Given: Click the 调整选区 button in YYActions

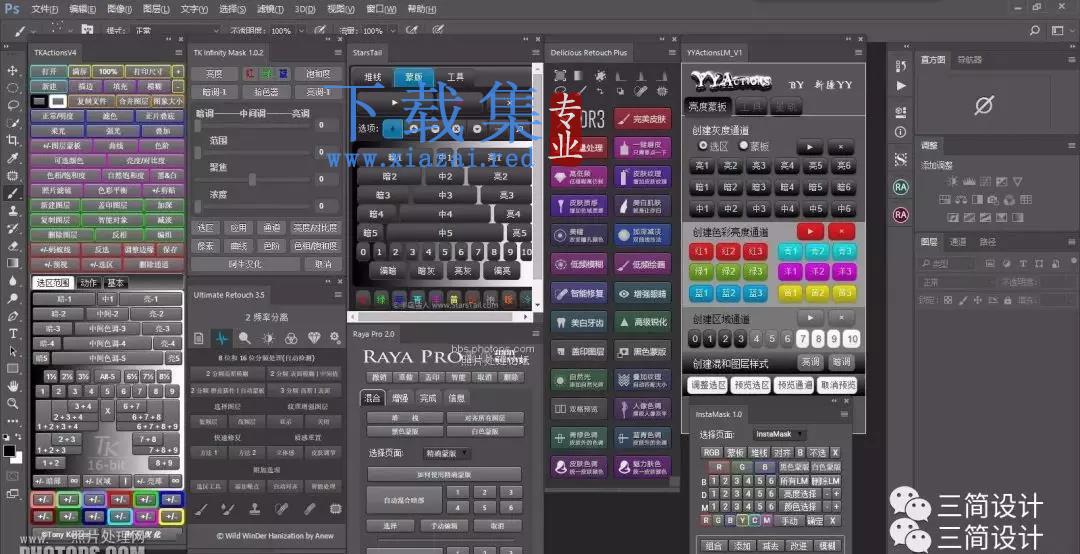Looking at the screenshot, I should pos(708,385).
